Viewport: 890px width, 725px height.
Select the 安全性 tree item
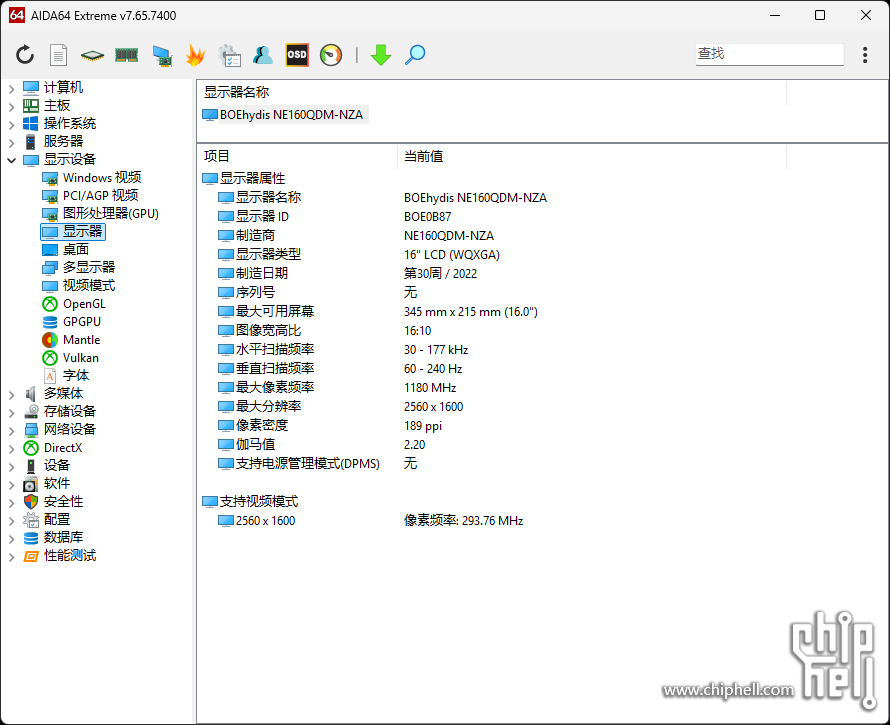pos(53,502)
